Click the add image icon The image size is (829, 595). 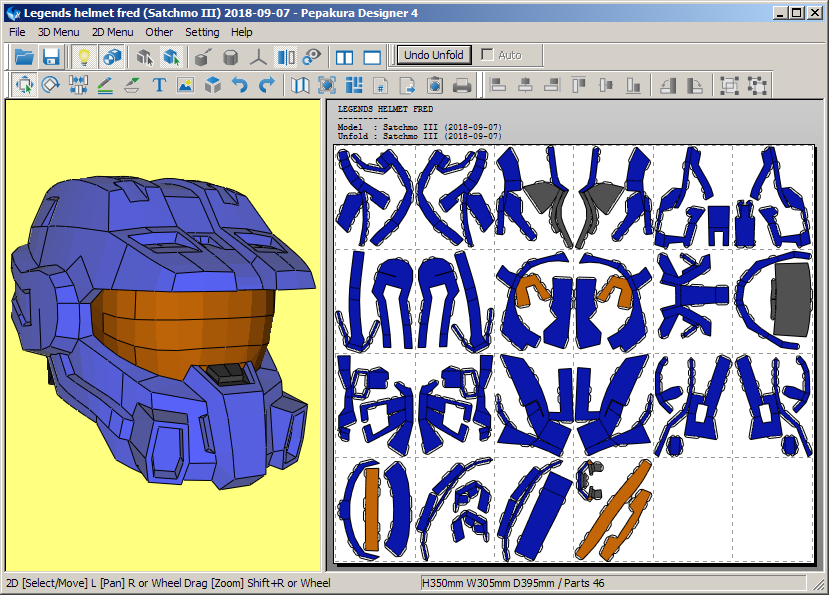(185, 86)
